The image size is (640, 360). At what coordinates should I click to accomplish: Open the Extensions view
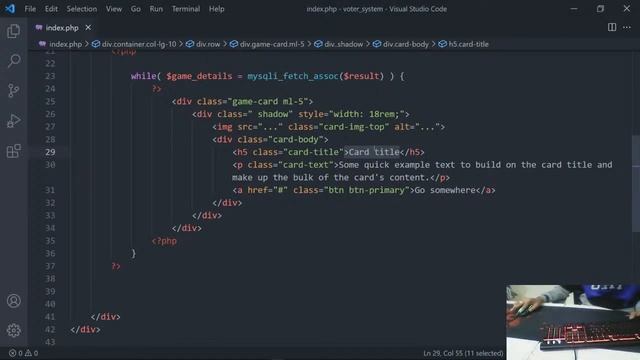coord(13,151)
